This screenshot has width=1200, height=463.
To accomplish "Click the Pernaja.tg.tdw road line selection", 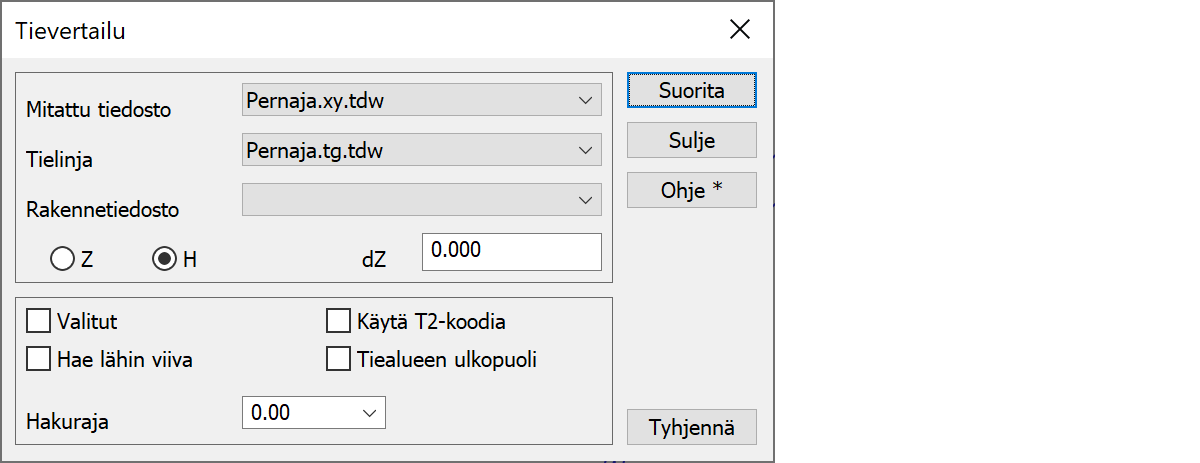I will click(405, 150).
